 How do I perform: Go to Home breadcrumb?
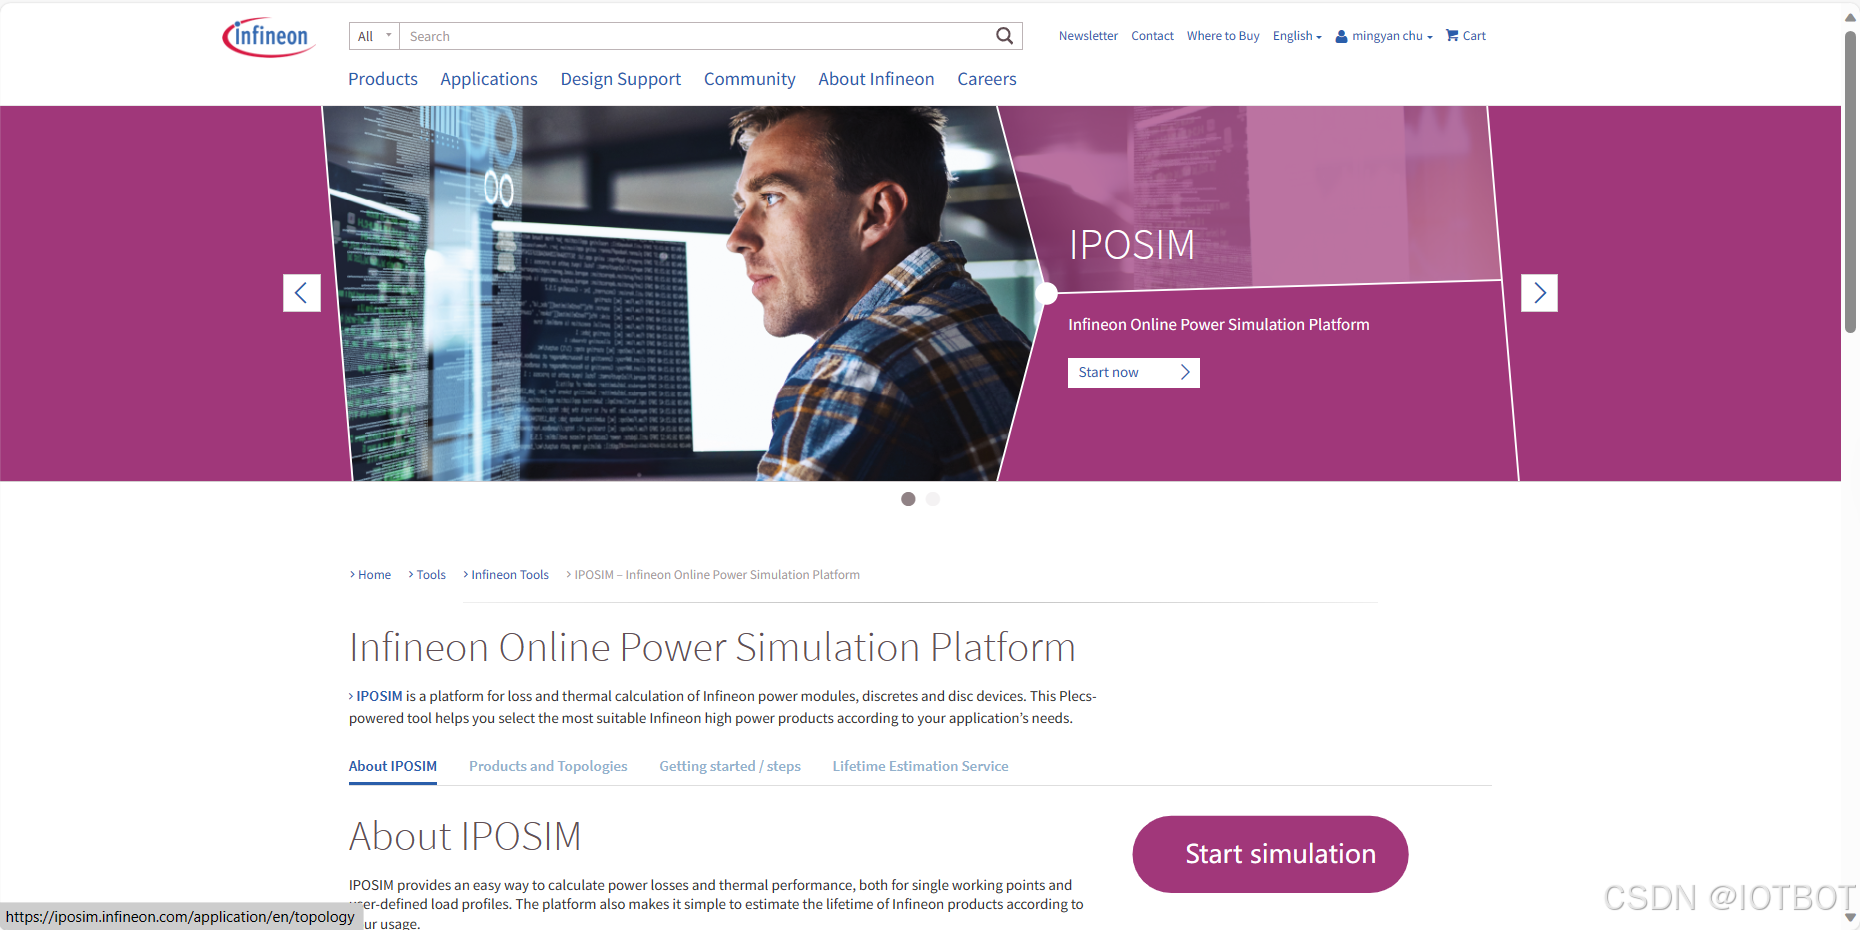374,575
